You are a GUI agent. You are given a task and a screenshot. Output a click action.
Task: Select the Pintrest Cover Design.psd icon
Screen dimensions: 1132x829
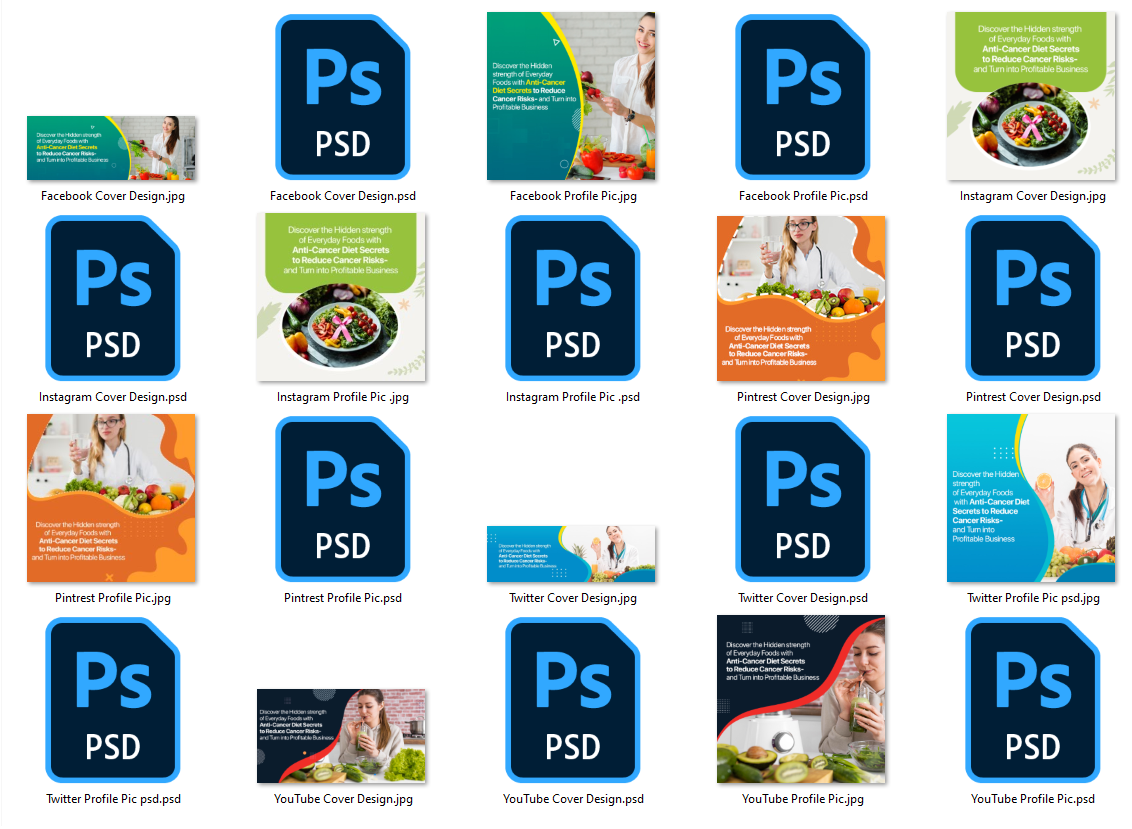pos(1032,298)
